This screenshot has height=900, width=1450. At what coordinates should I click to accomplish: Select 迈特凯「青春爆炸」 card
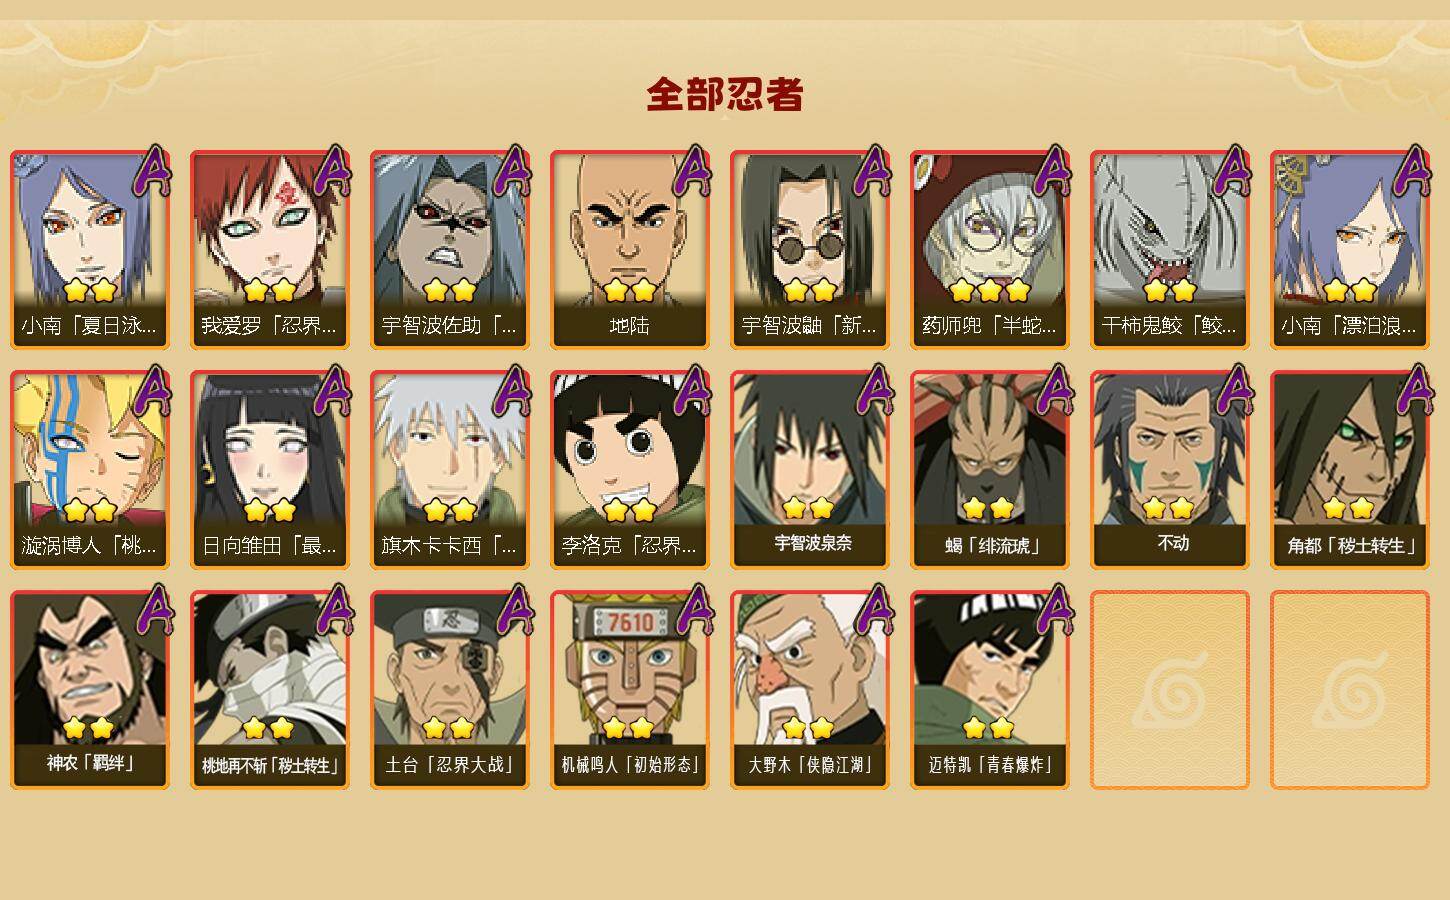pos(990,690)
